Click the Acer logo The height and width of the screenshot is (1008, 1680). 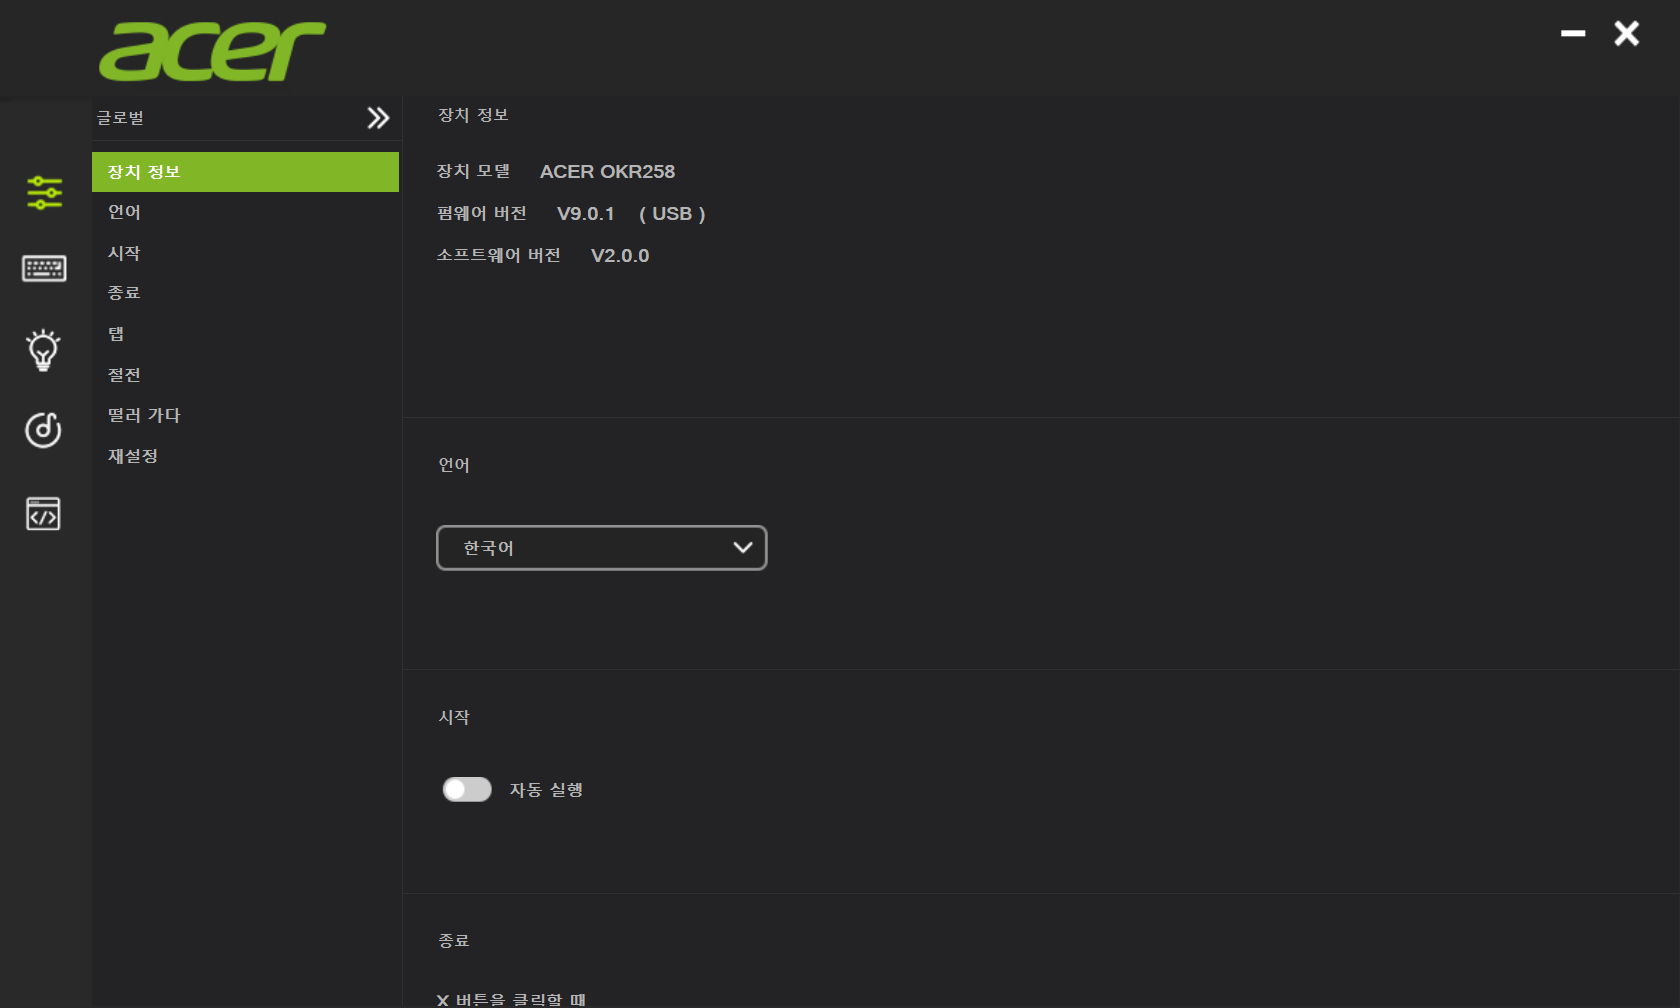tap(212, 51)
